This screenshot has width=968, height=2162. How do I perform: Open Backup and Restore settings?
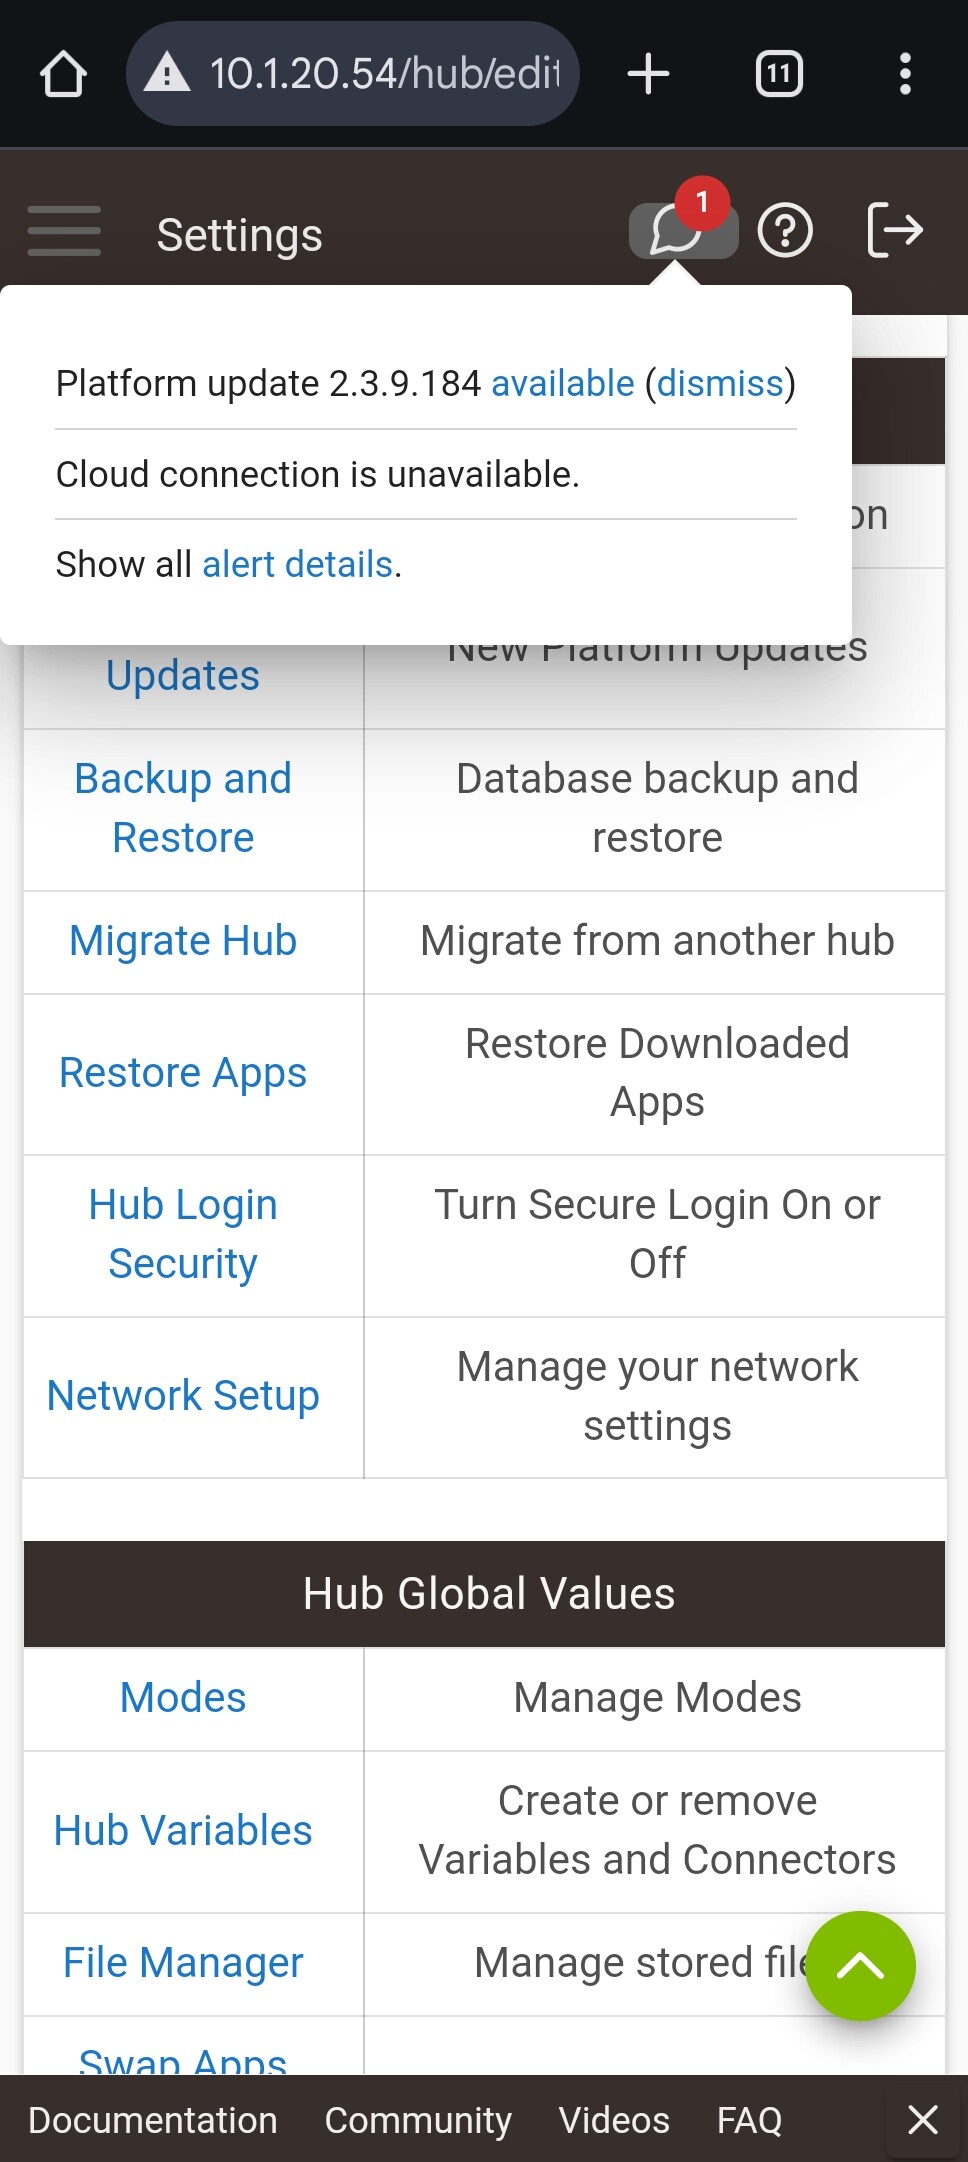183,807
